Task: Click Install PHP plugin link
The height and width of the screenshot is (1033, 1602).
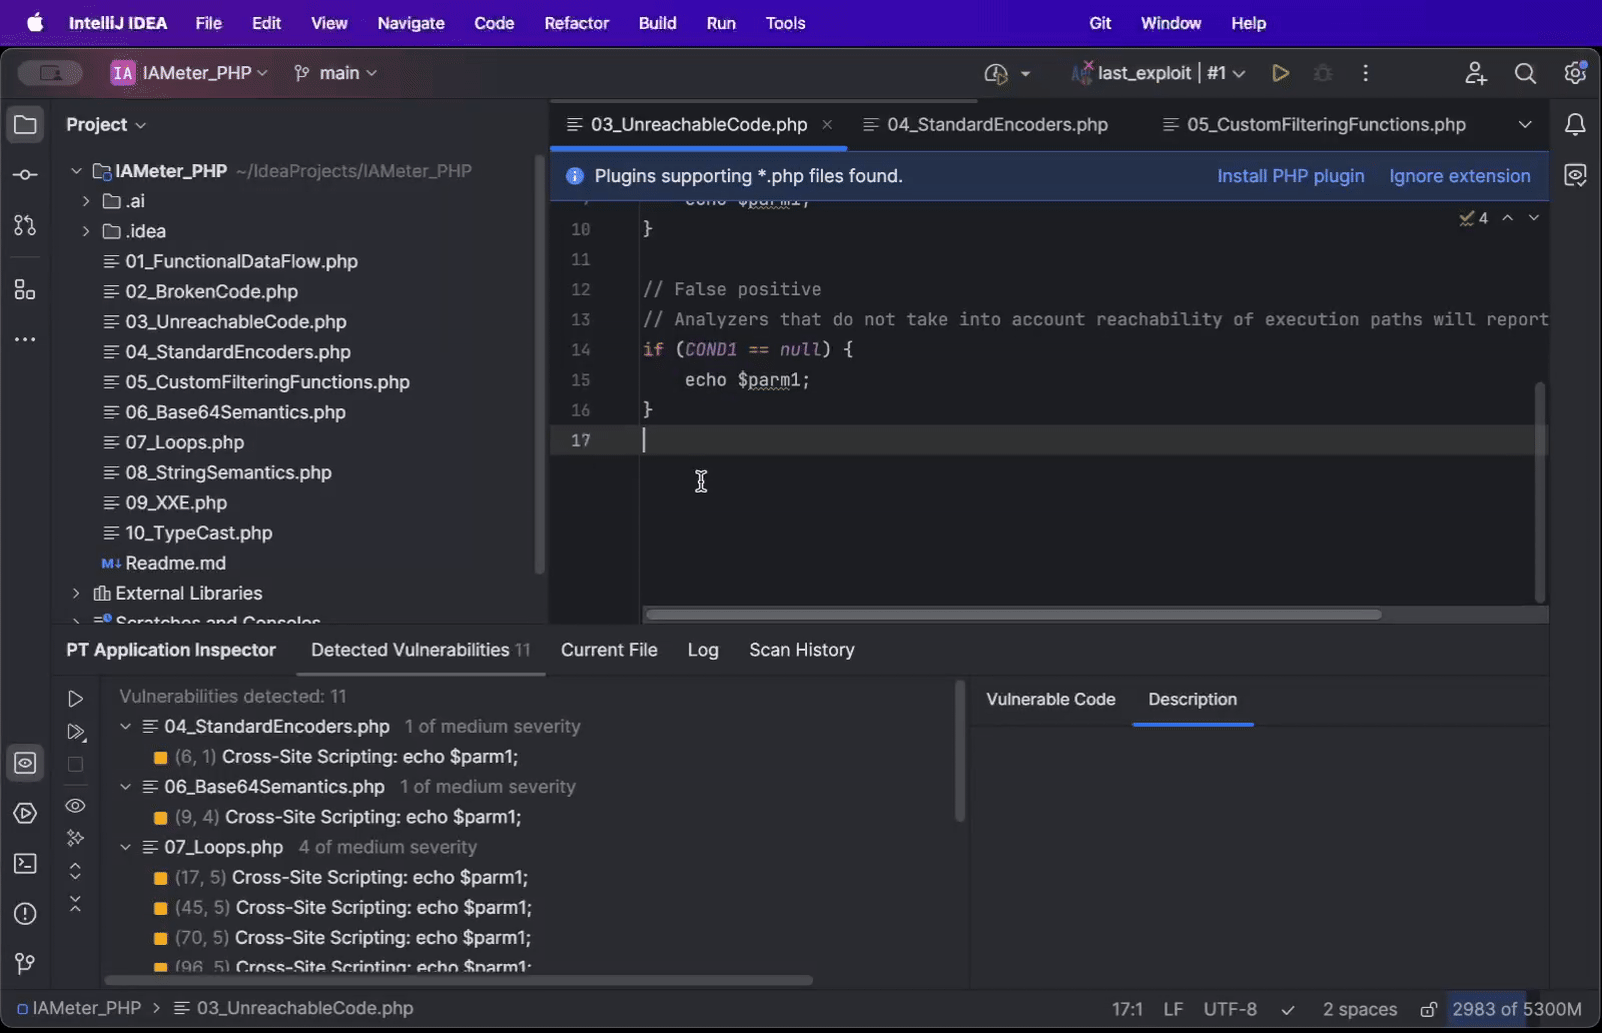Action: click(1290, 176)
